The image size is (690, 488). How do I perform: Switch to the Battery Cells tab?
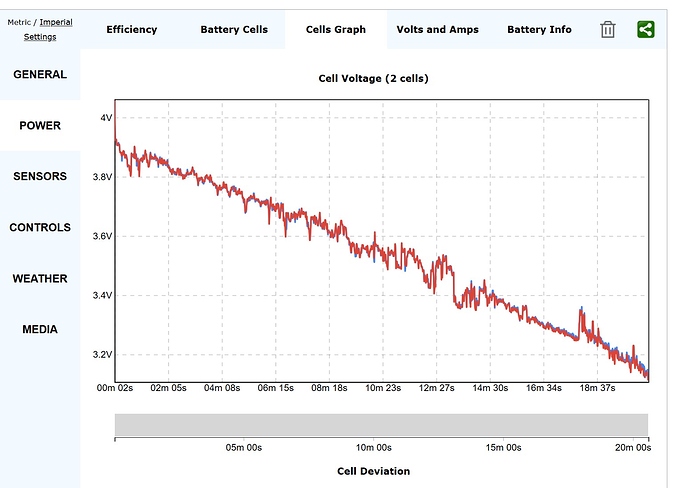point(234,29)
